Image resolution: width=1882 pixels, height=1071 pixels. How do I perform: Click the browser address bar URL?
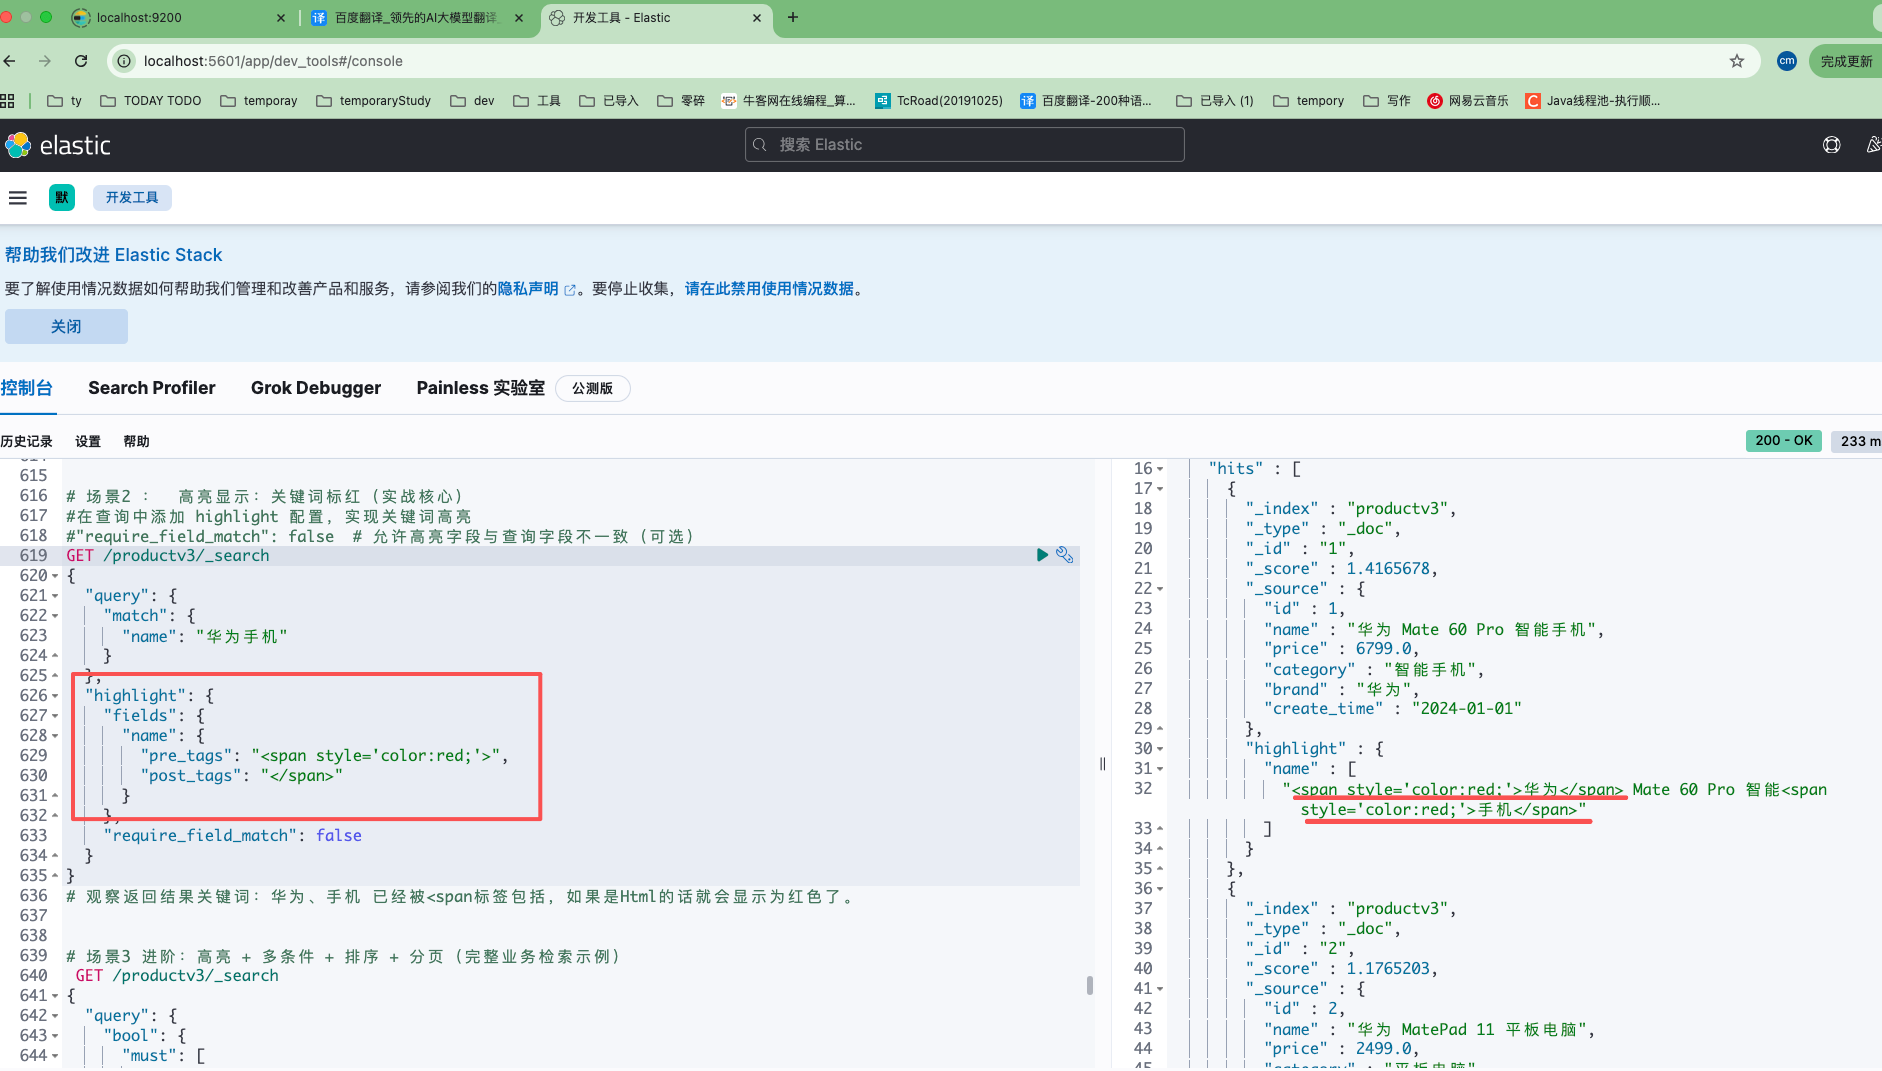[x=273, y=61]
